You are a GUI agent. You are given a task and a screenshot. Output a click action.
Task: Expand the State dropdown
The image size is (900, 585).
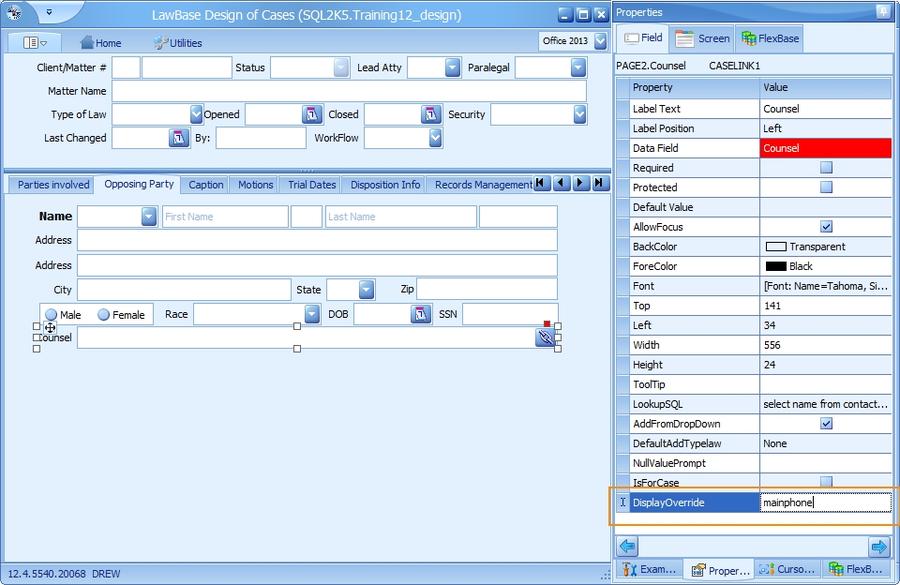[366, 289]
